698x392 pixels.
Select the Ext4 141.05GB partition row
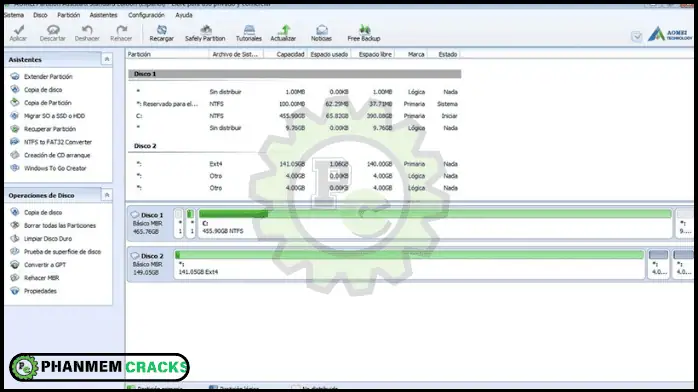pyautogui.click(x=295, y=164)
